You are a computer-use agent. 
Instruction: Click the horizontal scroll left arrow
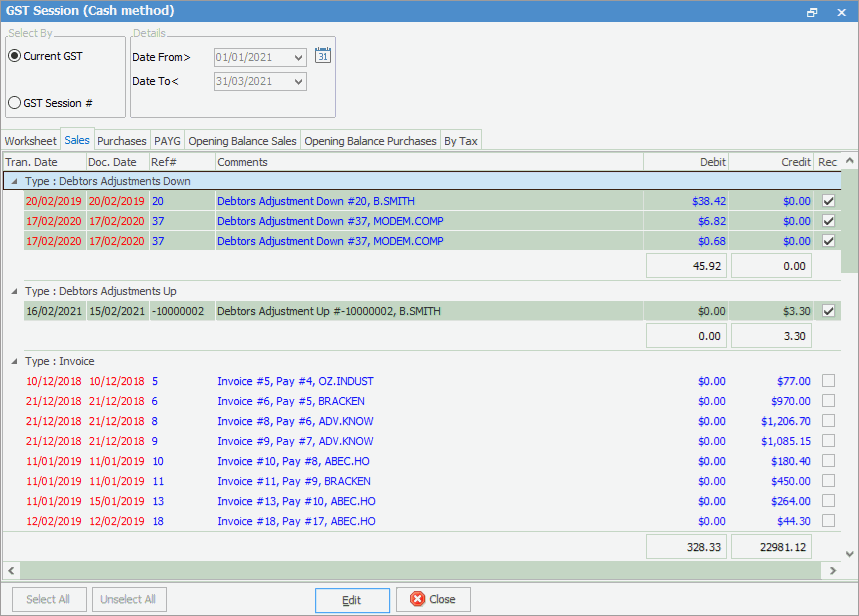(9, 570)
